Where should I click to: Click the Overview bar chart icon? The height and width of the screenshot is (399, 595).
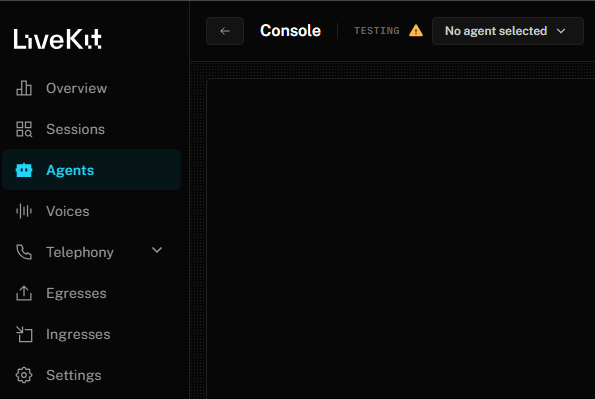tap(24, 88)
